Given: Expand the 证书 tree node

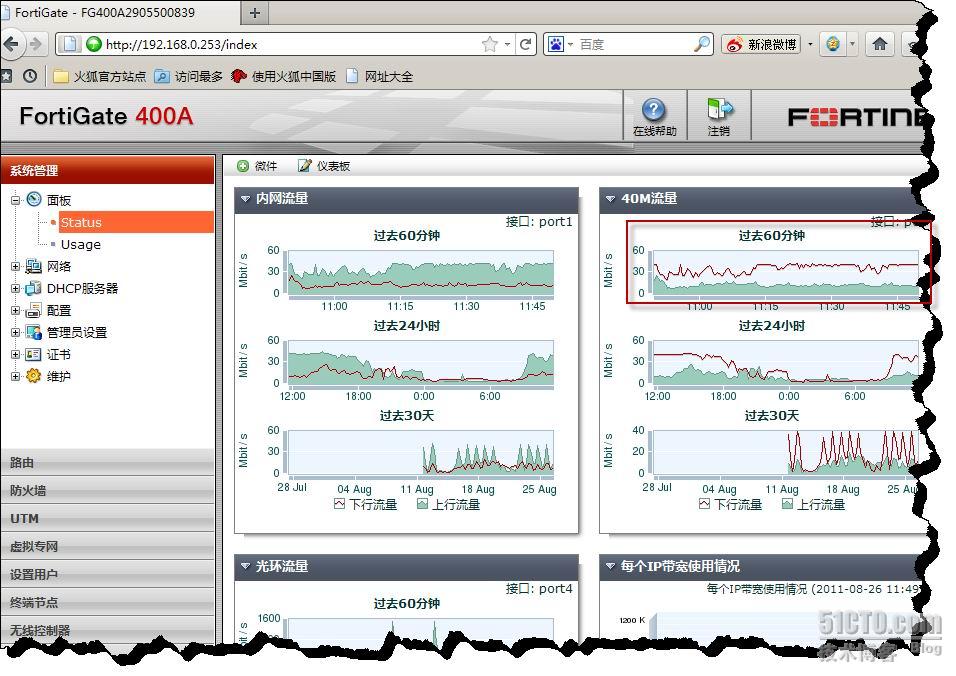Looking at the screenshot, I should (15, 354).
